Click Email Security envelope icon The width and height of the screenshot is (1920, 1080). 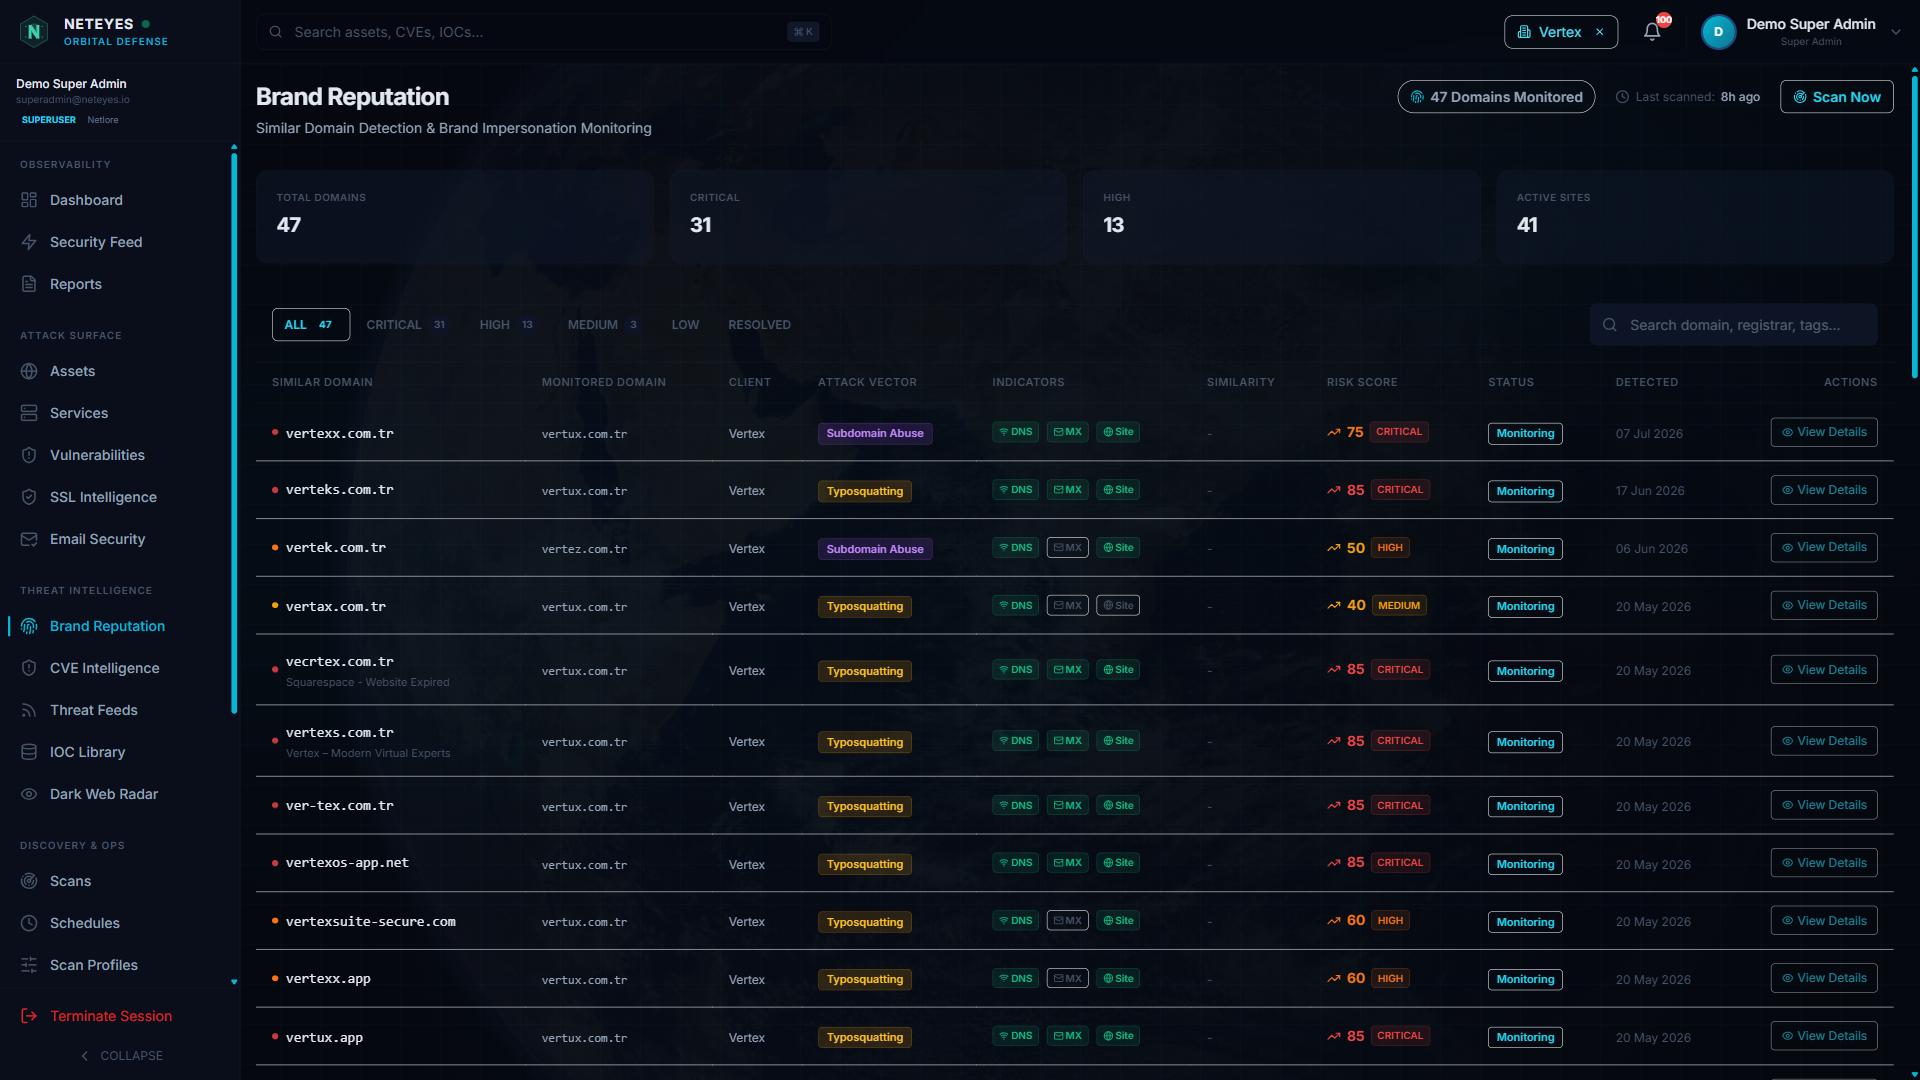tap(29, 539)
